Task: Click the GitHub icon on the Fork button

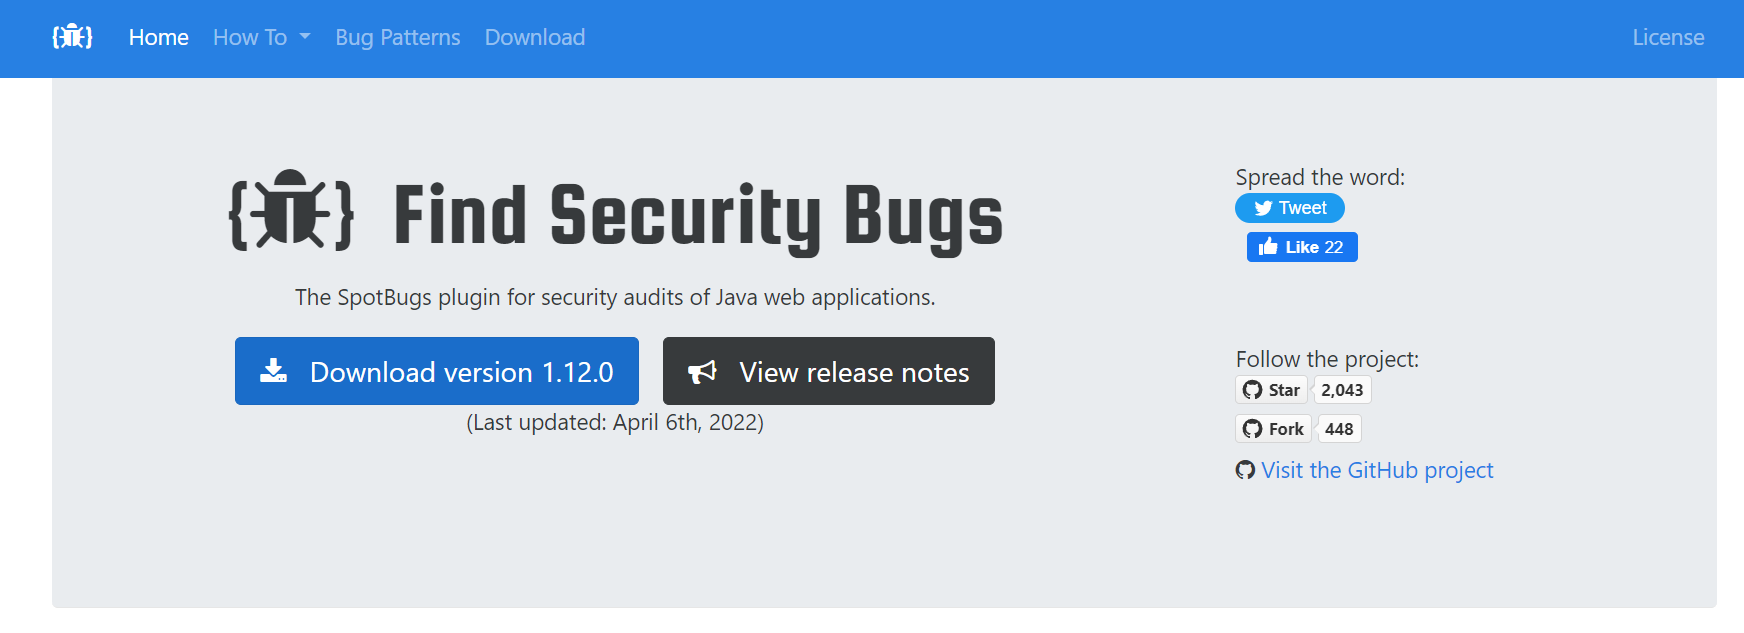Action: [x=1252, y=429]
